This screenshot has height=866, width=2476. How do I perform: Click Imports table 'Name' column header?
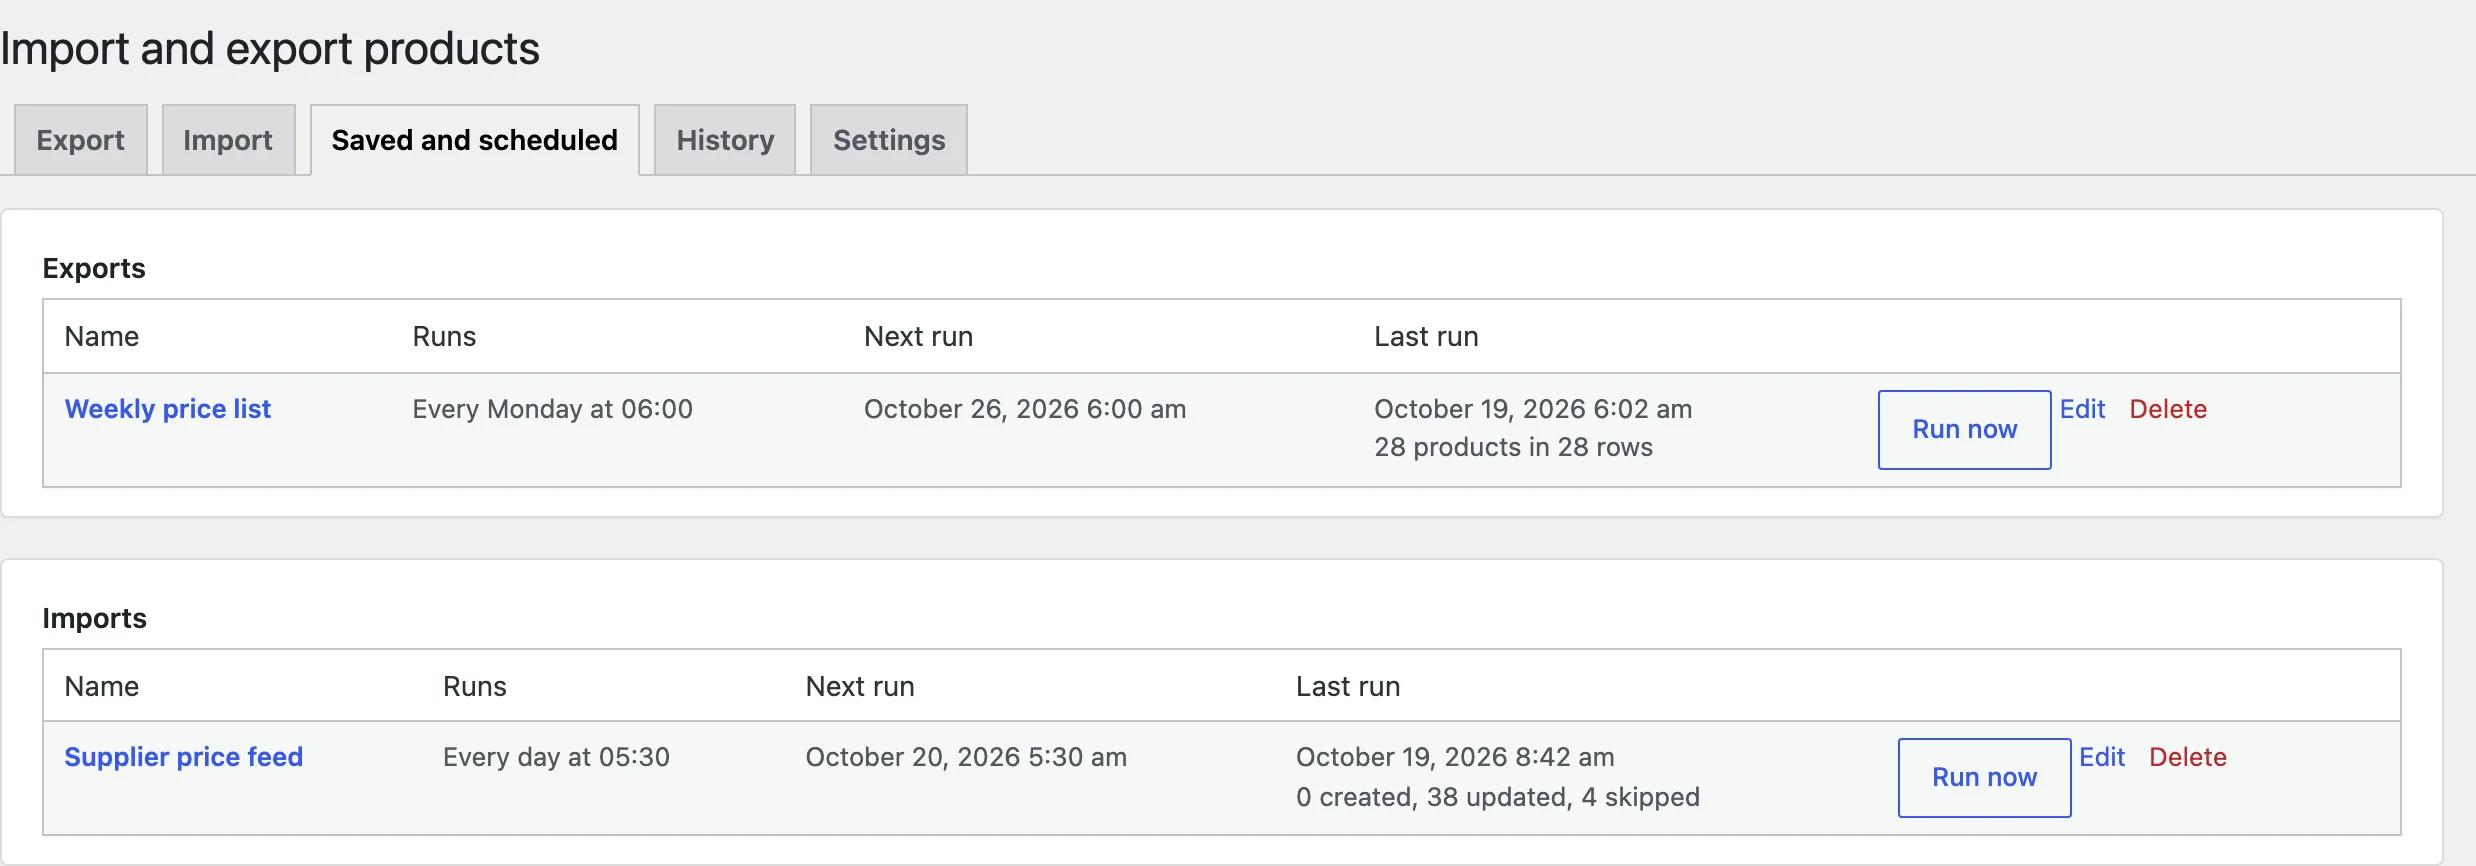[x=102, y=686]
